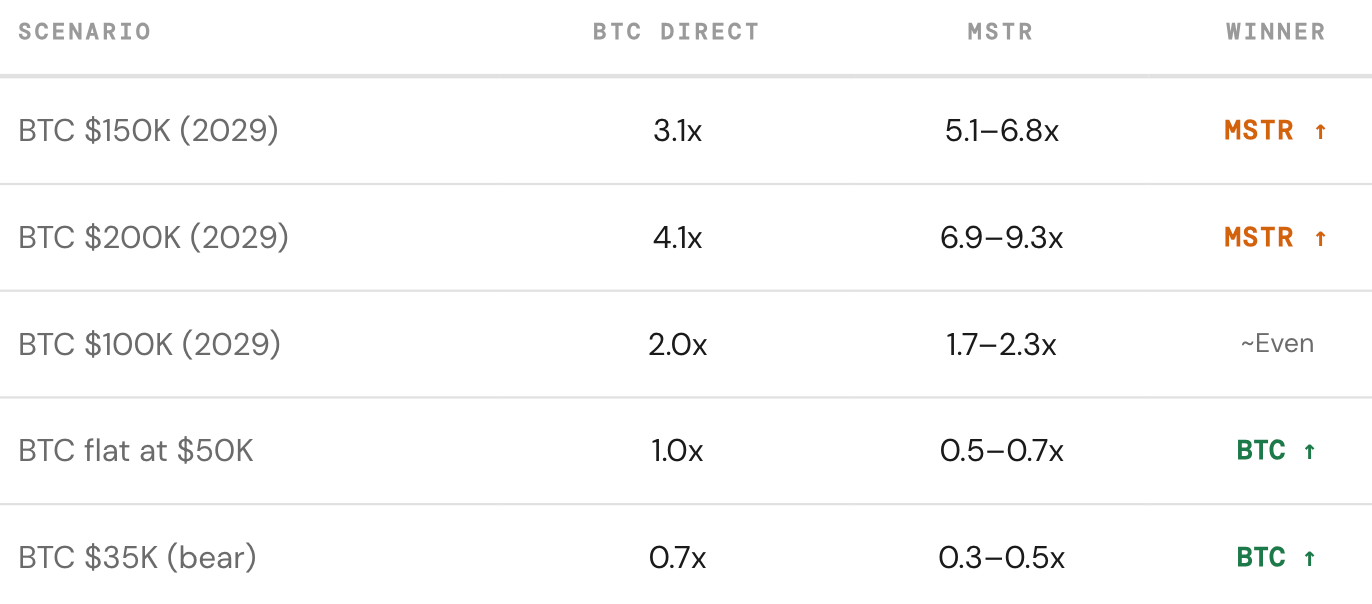Select the 6.9–9.3x MSTR value

click(1002, 238)
